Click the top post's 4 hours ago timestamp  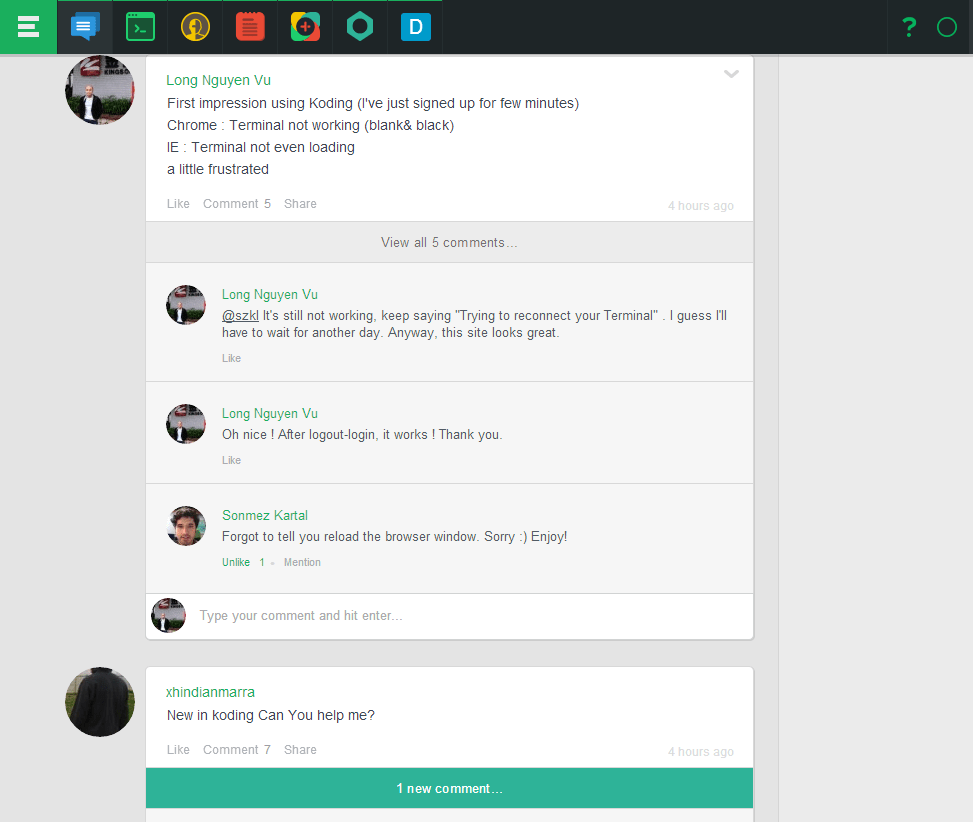701,205
